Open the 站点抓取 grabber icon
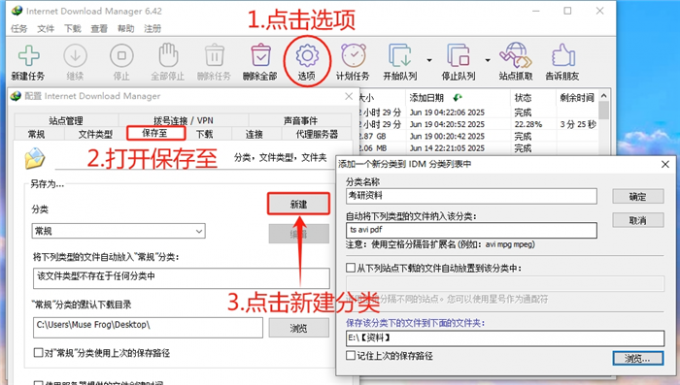680x385 pixels. pyautogui.click(x=515, y=56)
